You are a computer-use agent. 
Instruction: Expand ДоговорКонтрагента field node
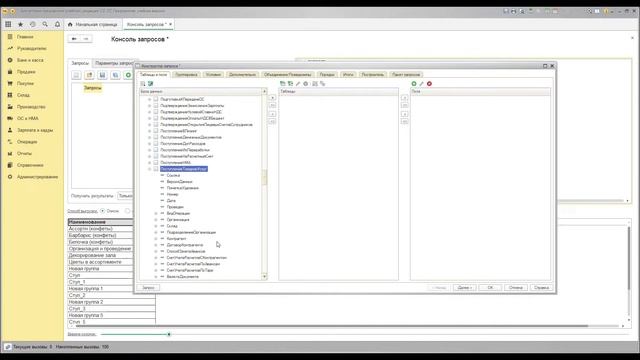click(156, 245)
